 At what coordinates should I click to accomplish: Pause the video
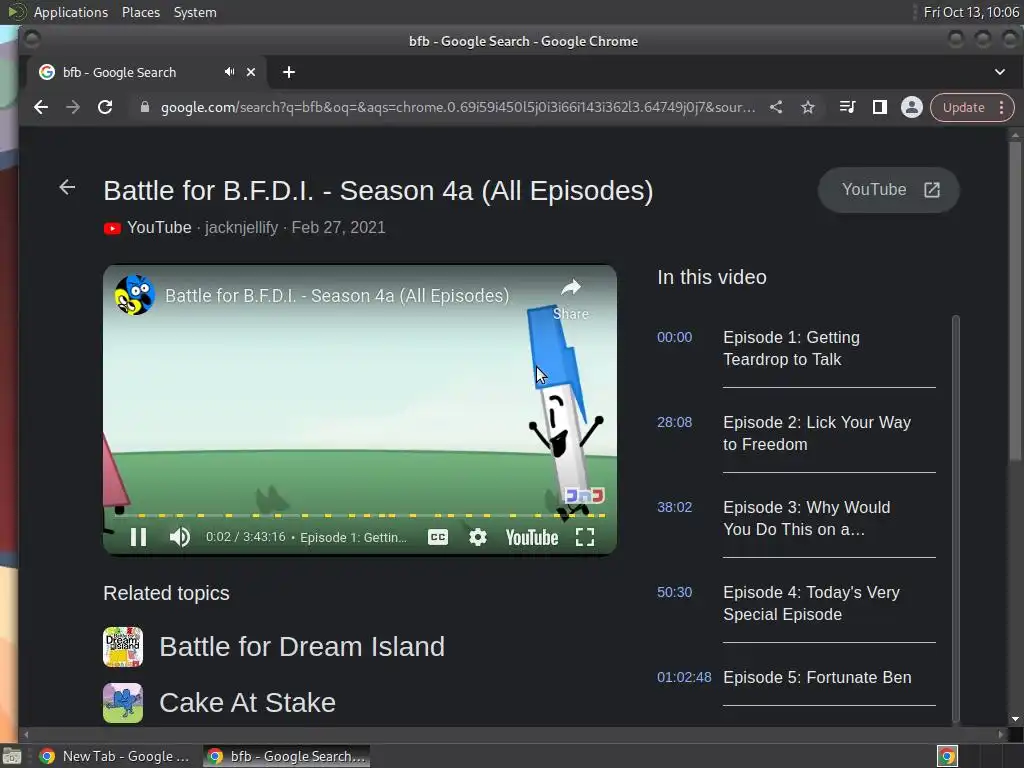(x=138, y=537)
